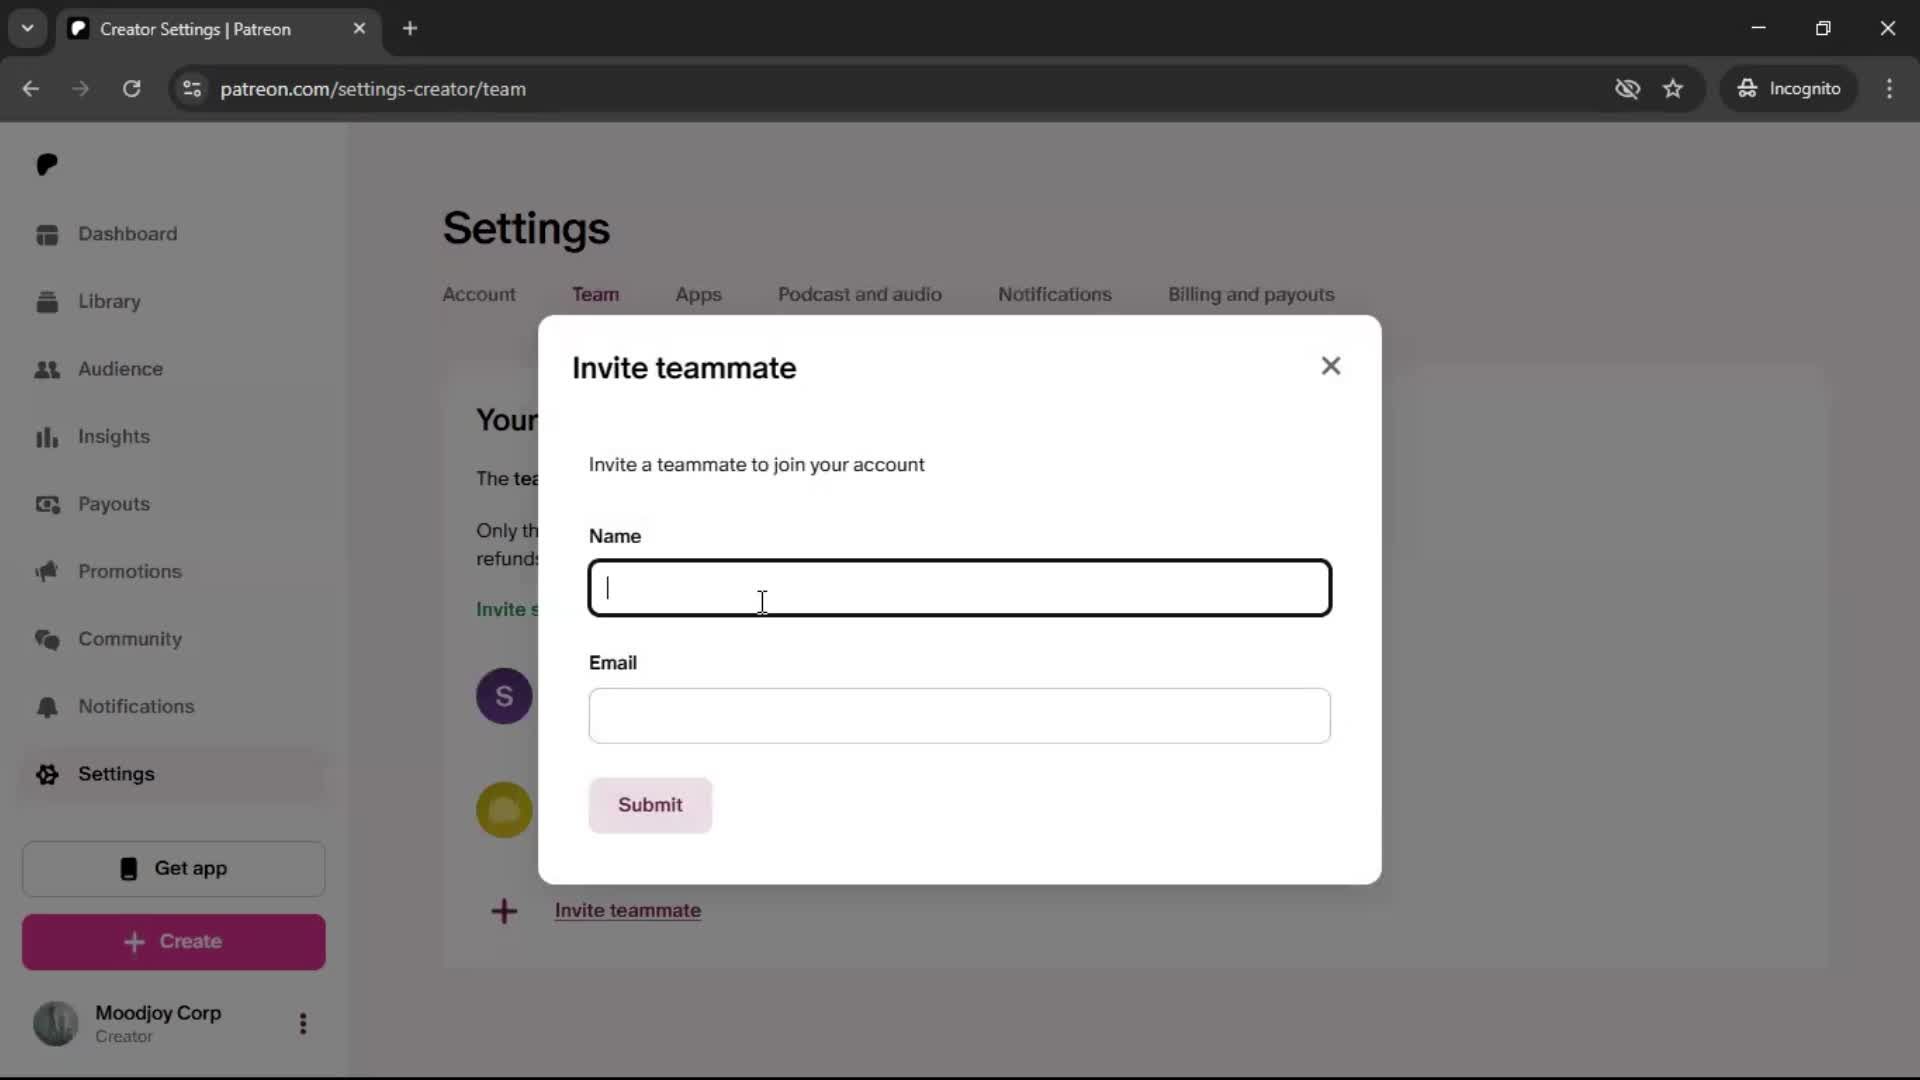
Task: Close the Creator Settings tab
Action: click(x=359, y=28)
